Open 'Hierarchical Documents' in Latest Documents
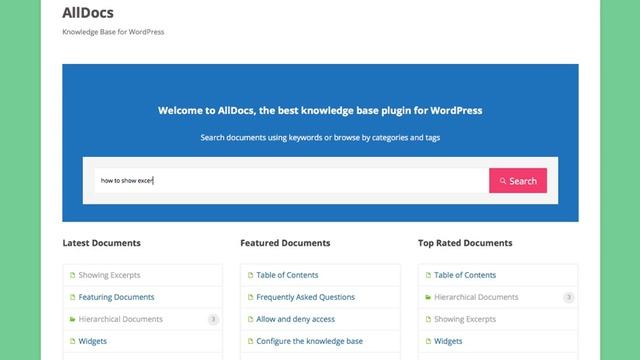 click(120, 319)
